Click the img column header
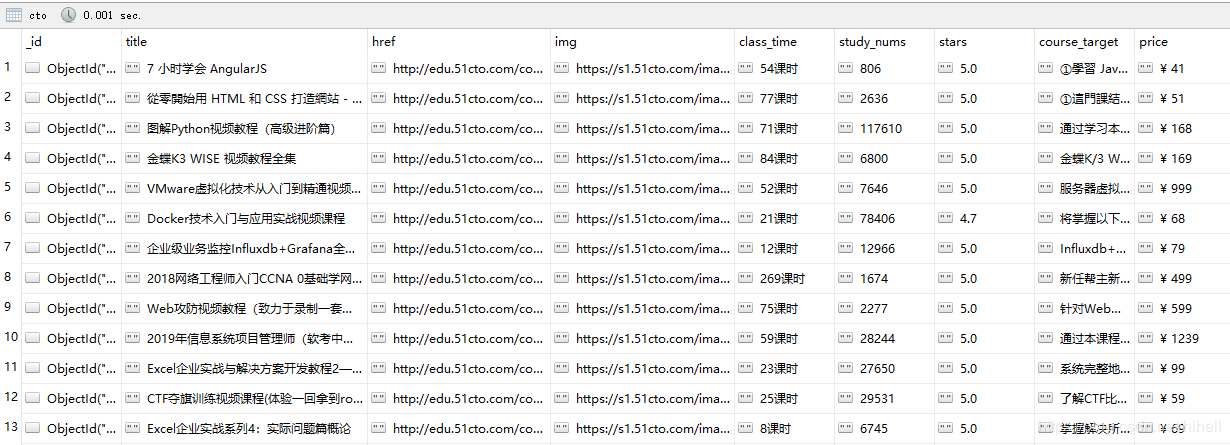1230x445 pixels. point(642,42)
